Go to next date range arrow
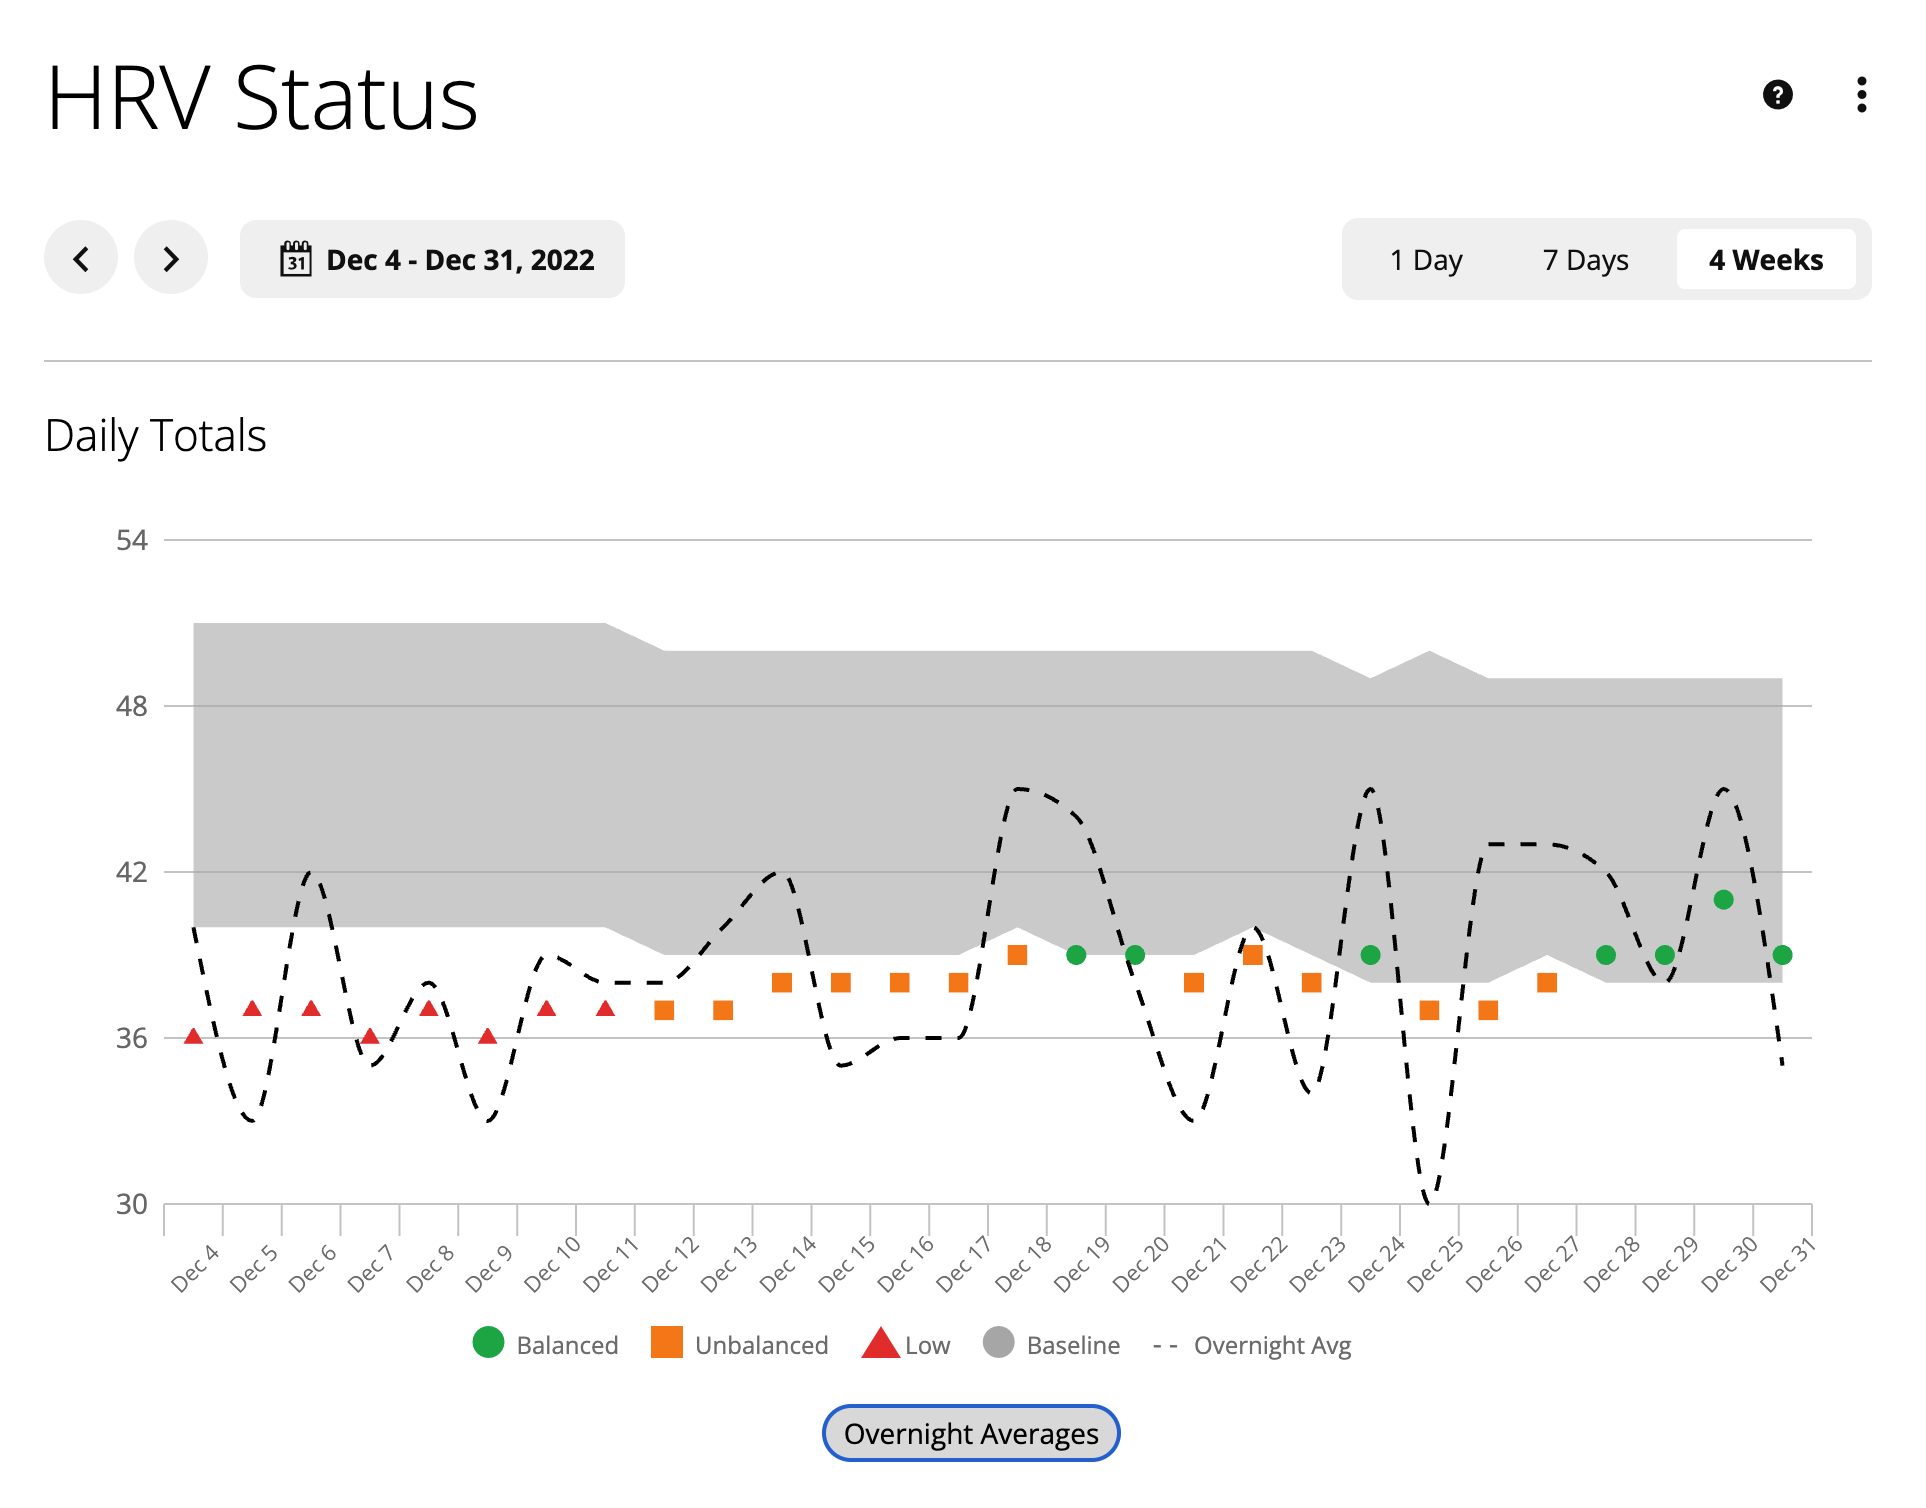The image size is (1926, 1508). pos(171,259)
